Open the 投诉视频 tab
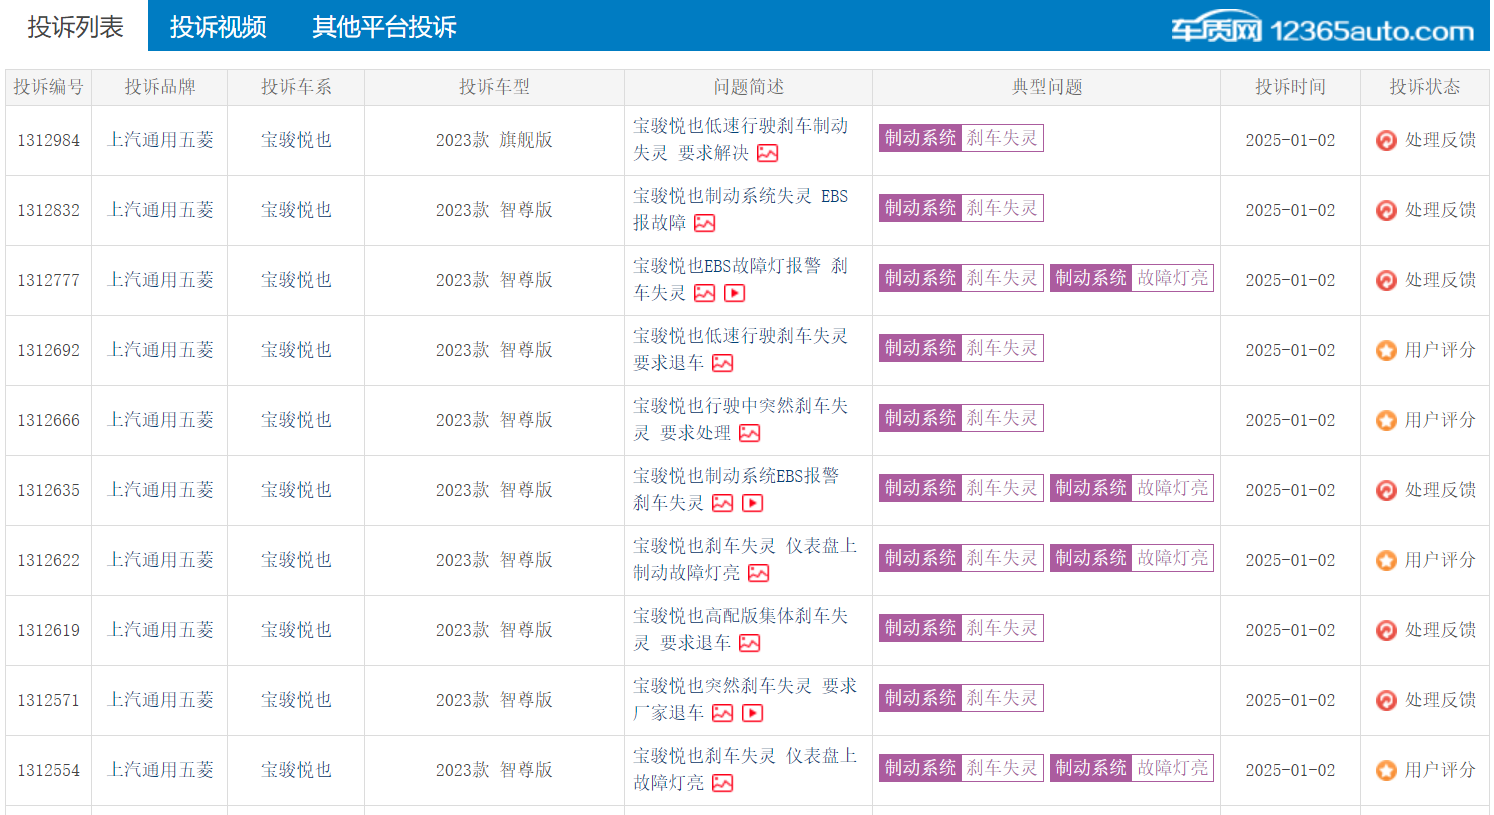The height and width of the screenshot is (815, 1494). pos(218,27)
